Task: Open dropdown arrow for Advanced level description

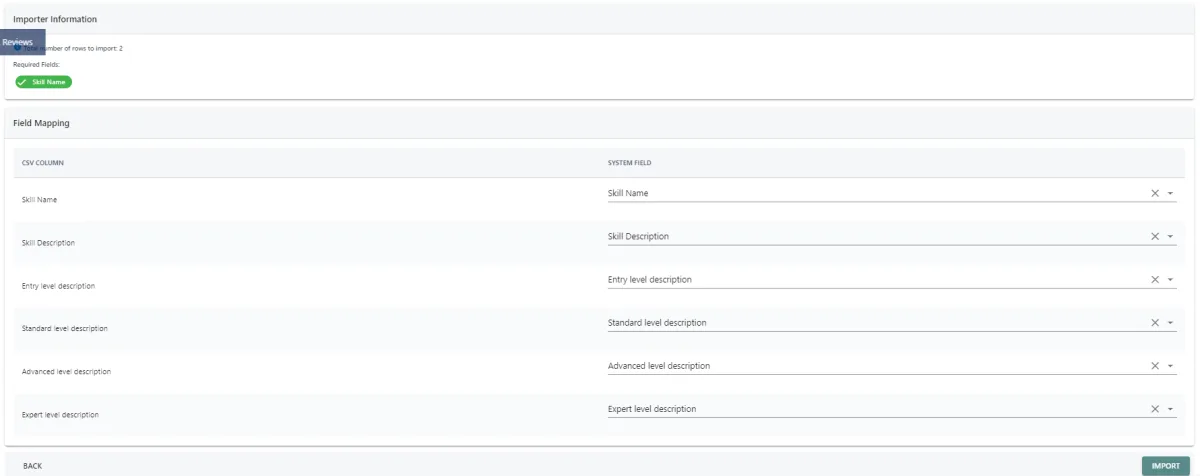Action: [x=1170, y=366]
